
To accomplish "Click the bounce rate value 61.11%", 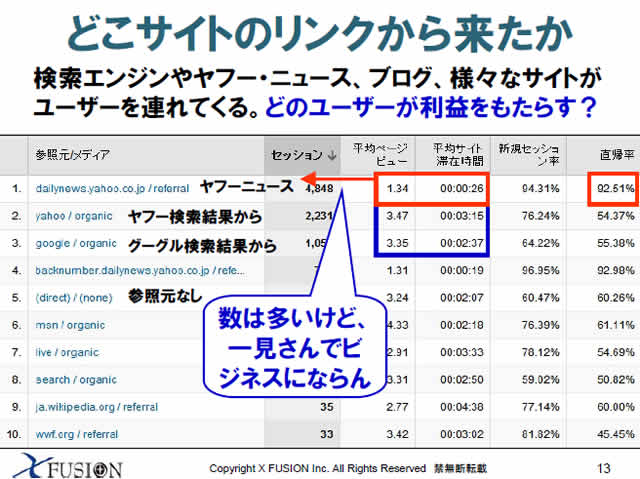I will pyautogui.click(x=616, y=325).
